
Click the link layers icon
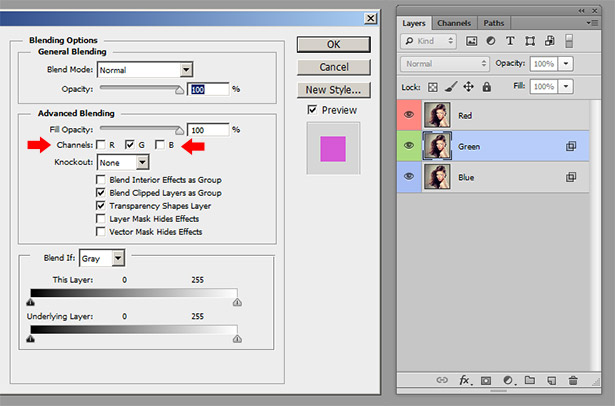(442, 380)
